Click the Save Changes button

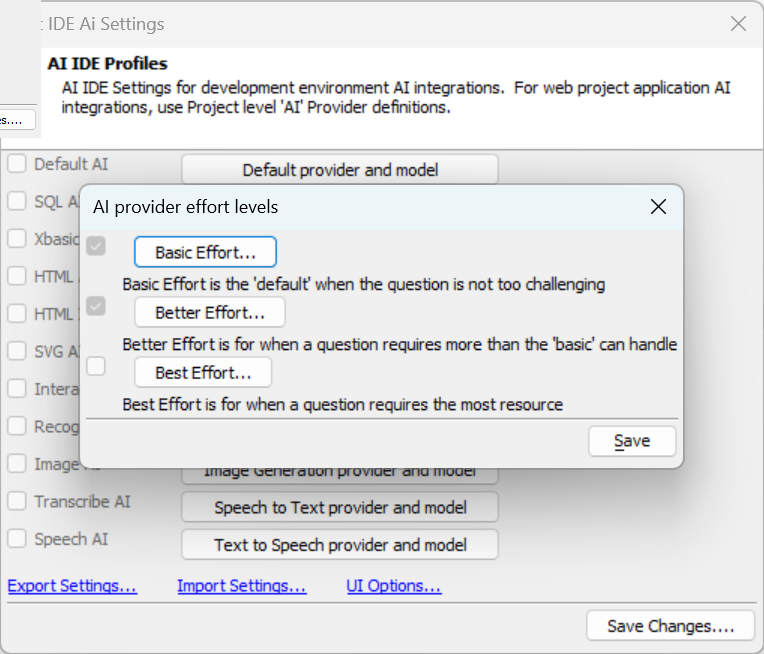(670, 626)
